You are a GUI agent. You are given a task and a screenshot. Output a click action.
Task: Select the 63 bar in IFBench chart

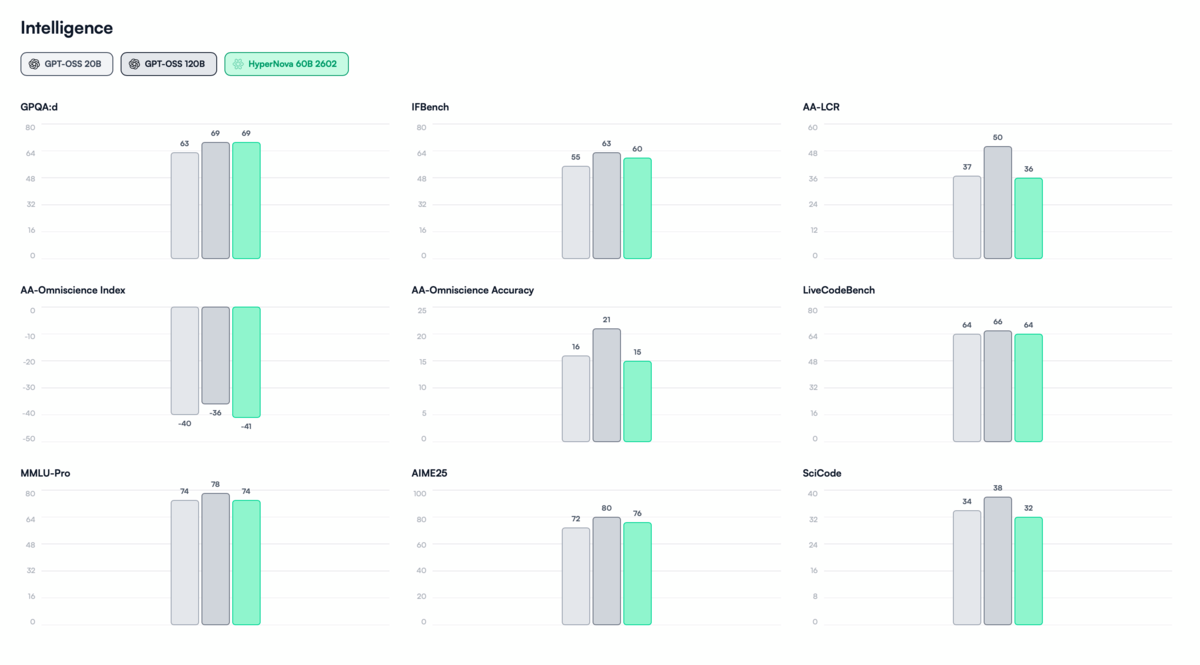[x=606, y=205]
